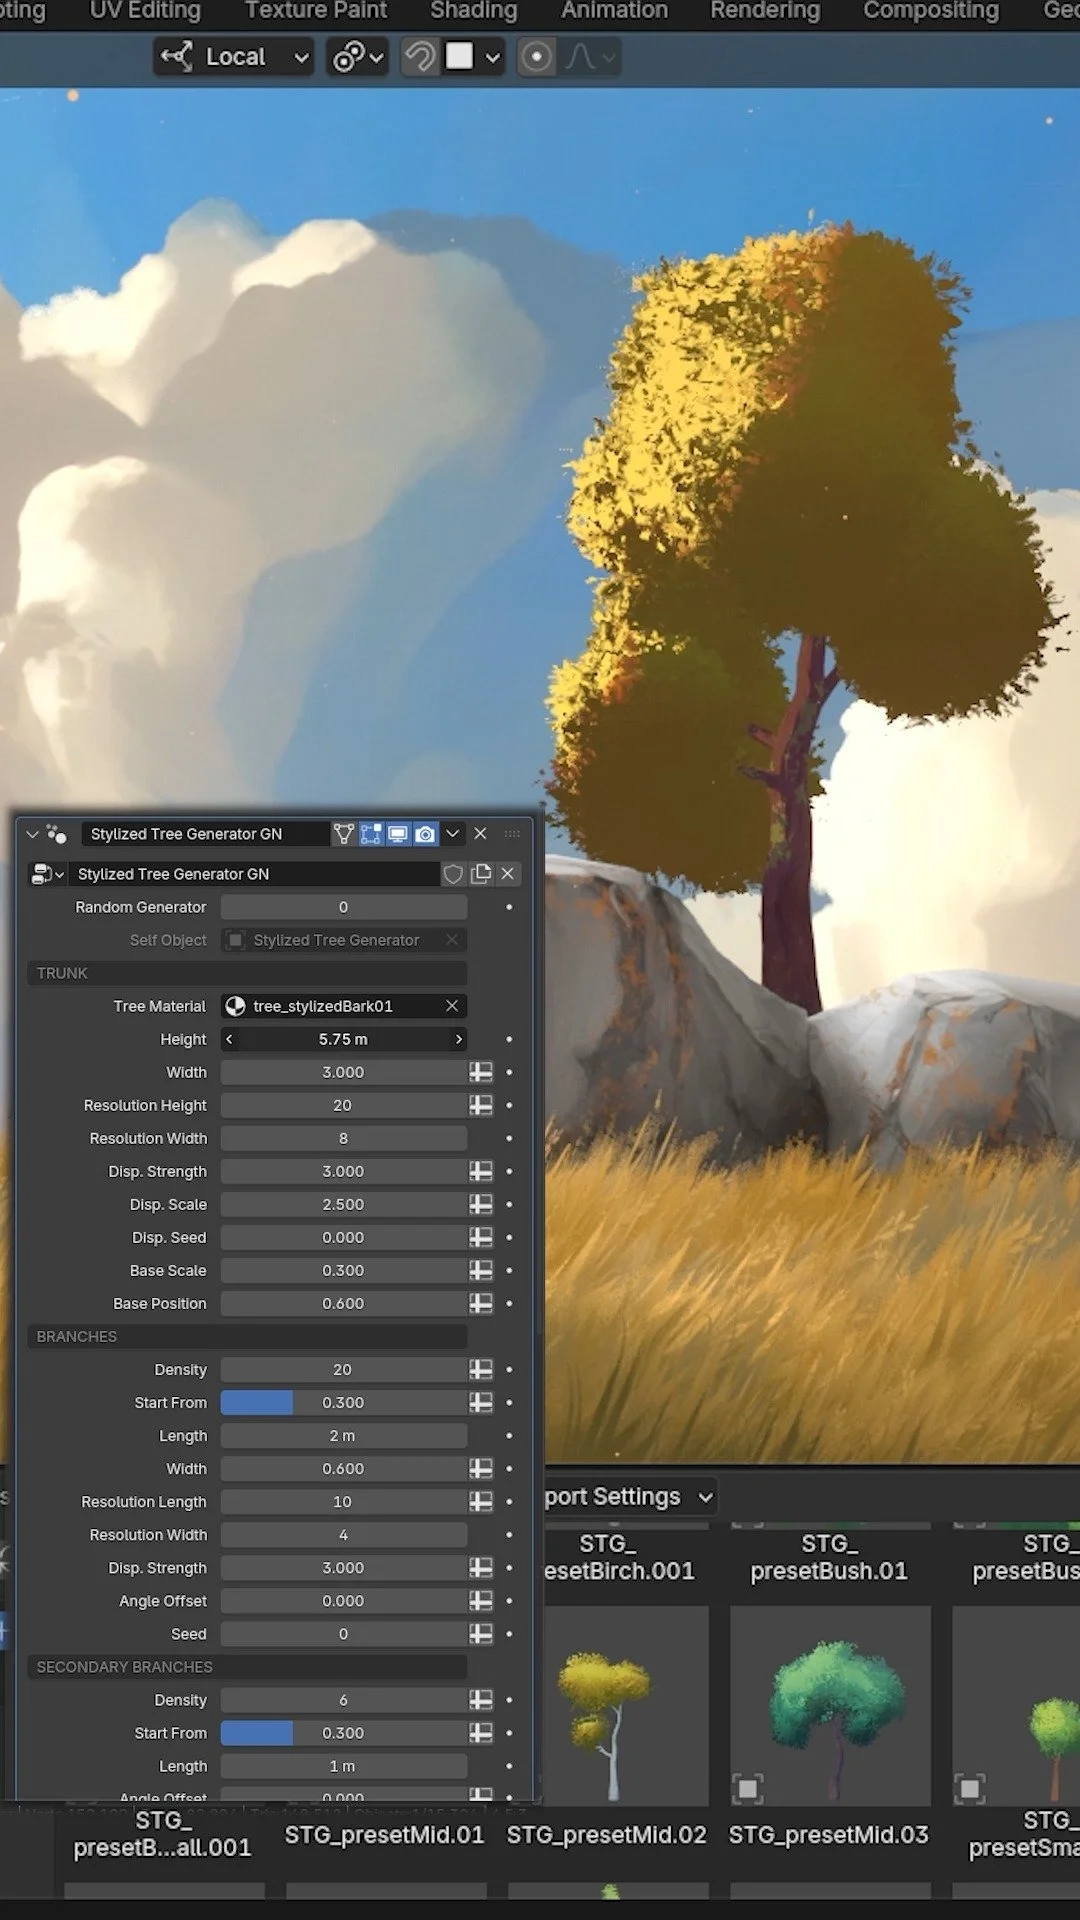Toggle proportional editing

(536, 57)
